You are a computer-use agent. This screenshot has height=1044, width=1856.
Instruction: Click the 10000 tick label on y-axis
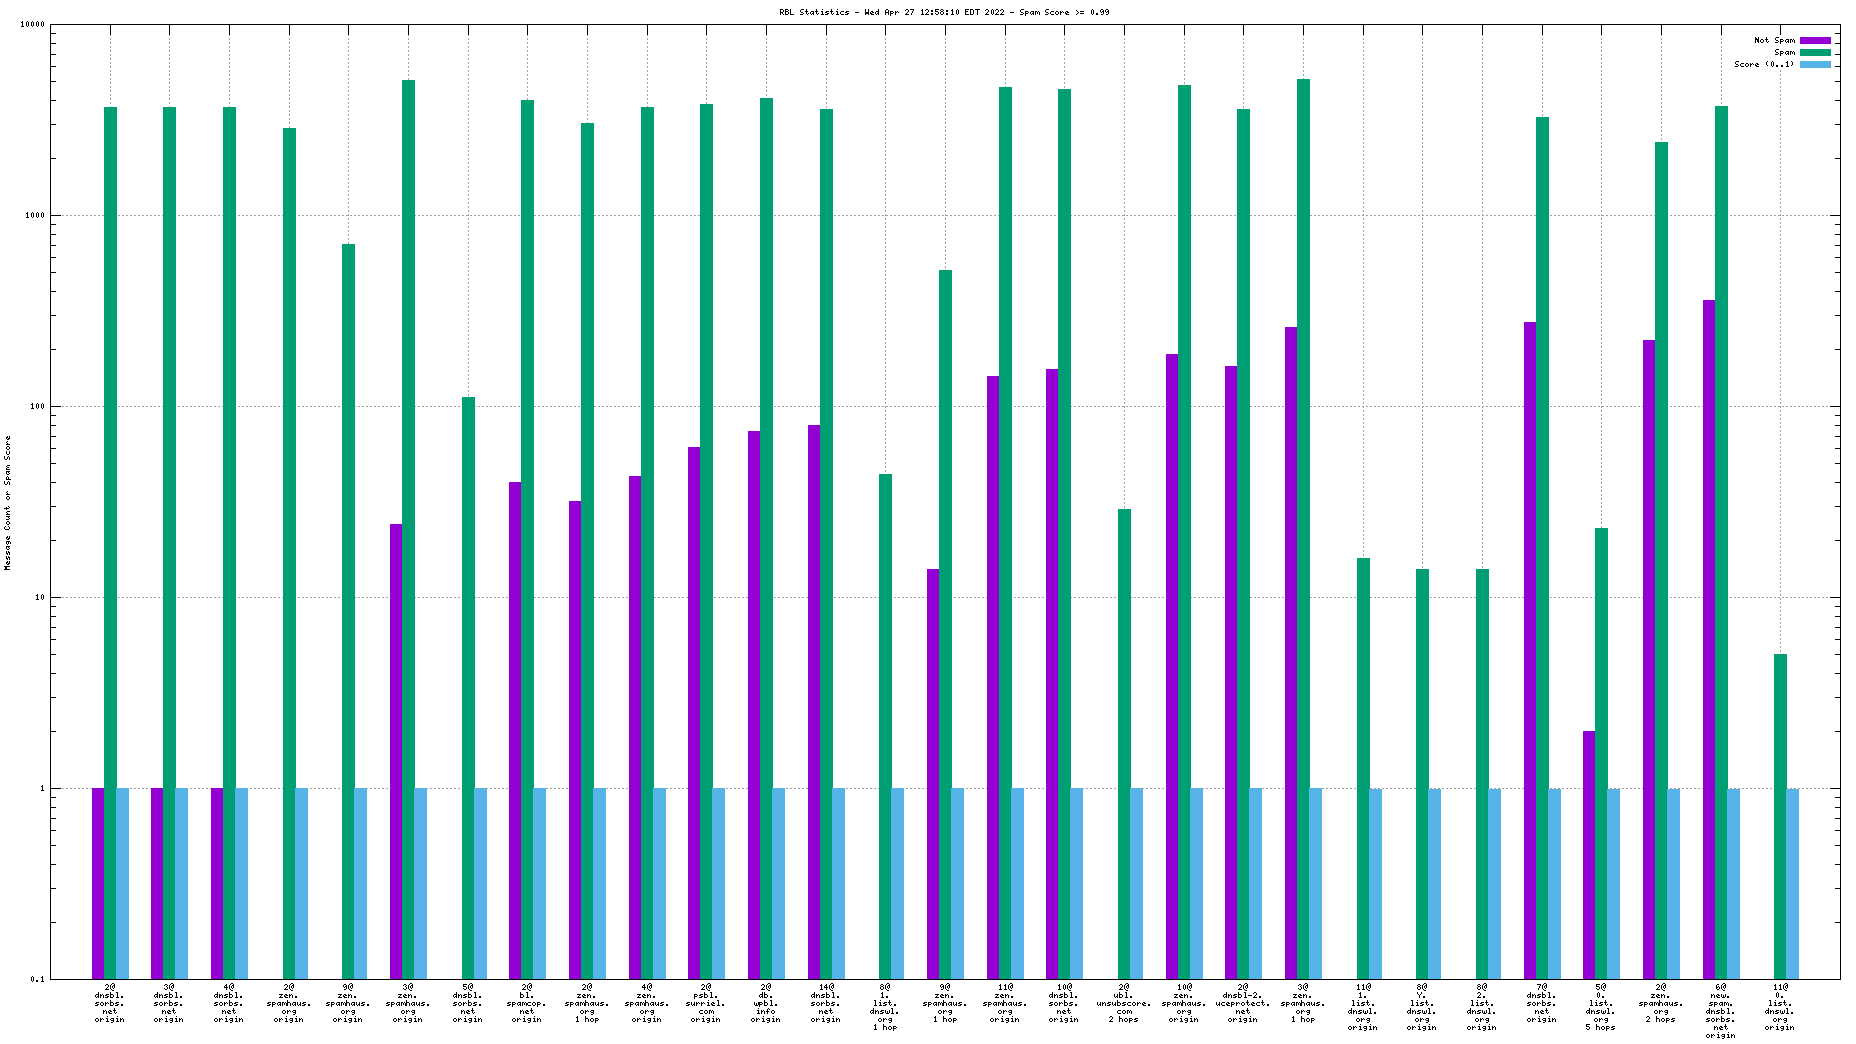click(x=34, y=25)
